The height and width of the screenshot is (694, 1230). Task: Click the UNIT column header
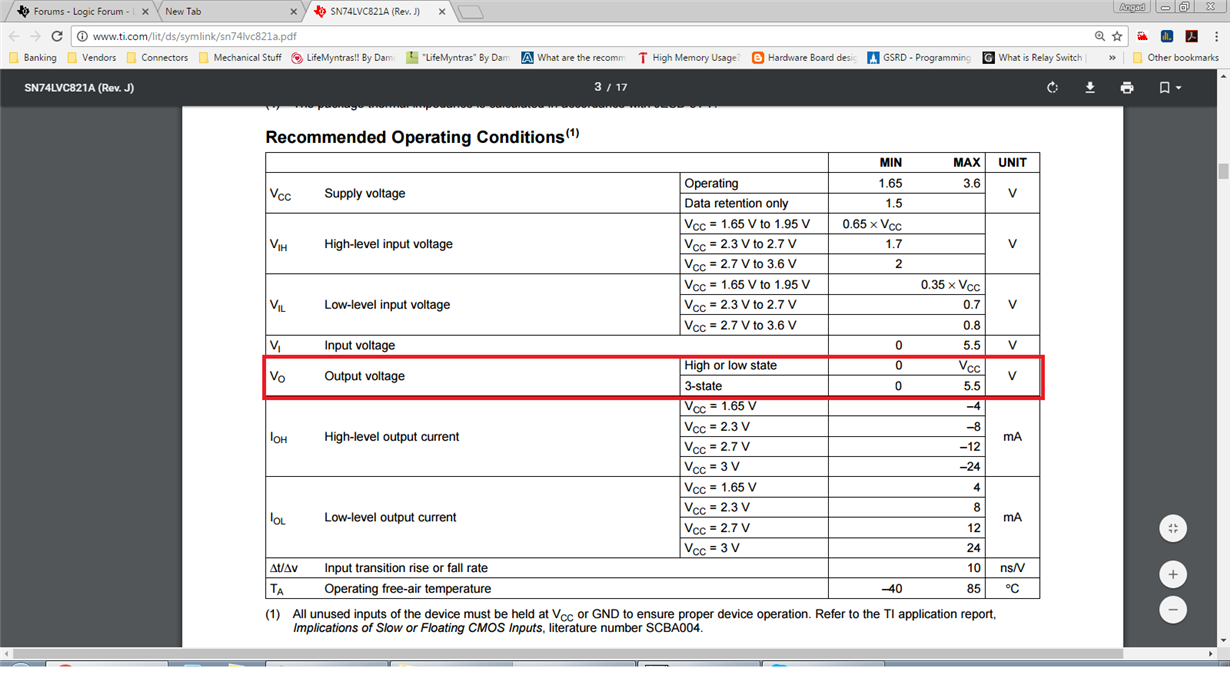tap(1012, 162)
